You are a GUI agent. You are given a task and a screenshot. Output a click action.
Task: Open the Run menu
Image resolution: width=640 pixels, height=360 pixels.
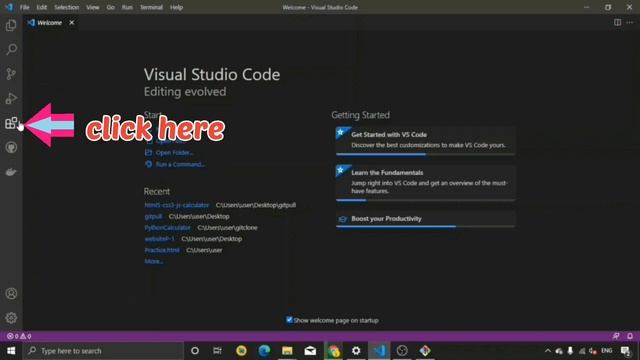[x=127, y=7]
